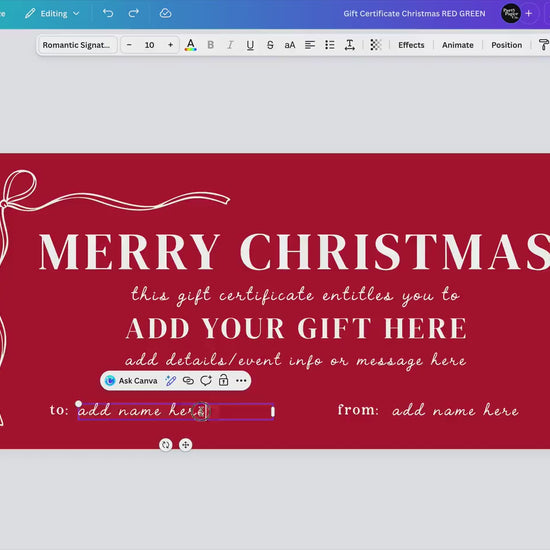Decrease font size with minus button
550x550 pixels.
click(x=129, y=45)
